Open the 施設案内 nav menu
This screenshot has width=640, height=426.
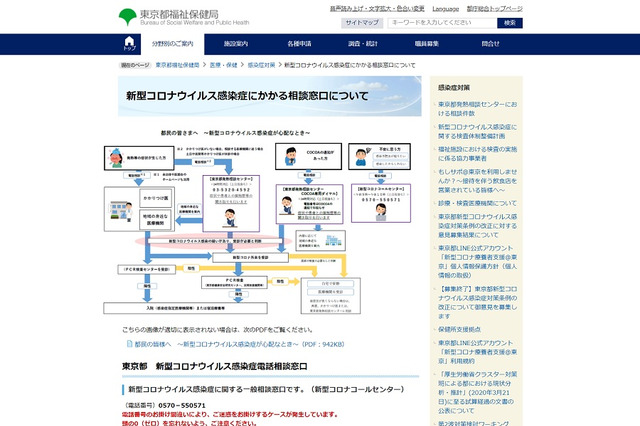[236, 44]
